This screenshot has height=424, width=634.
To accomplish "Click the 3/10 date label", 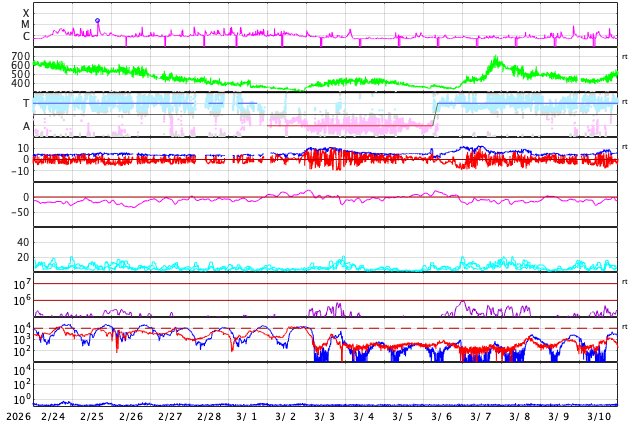I will point(599,416).
